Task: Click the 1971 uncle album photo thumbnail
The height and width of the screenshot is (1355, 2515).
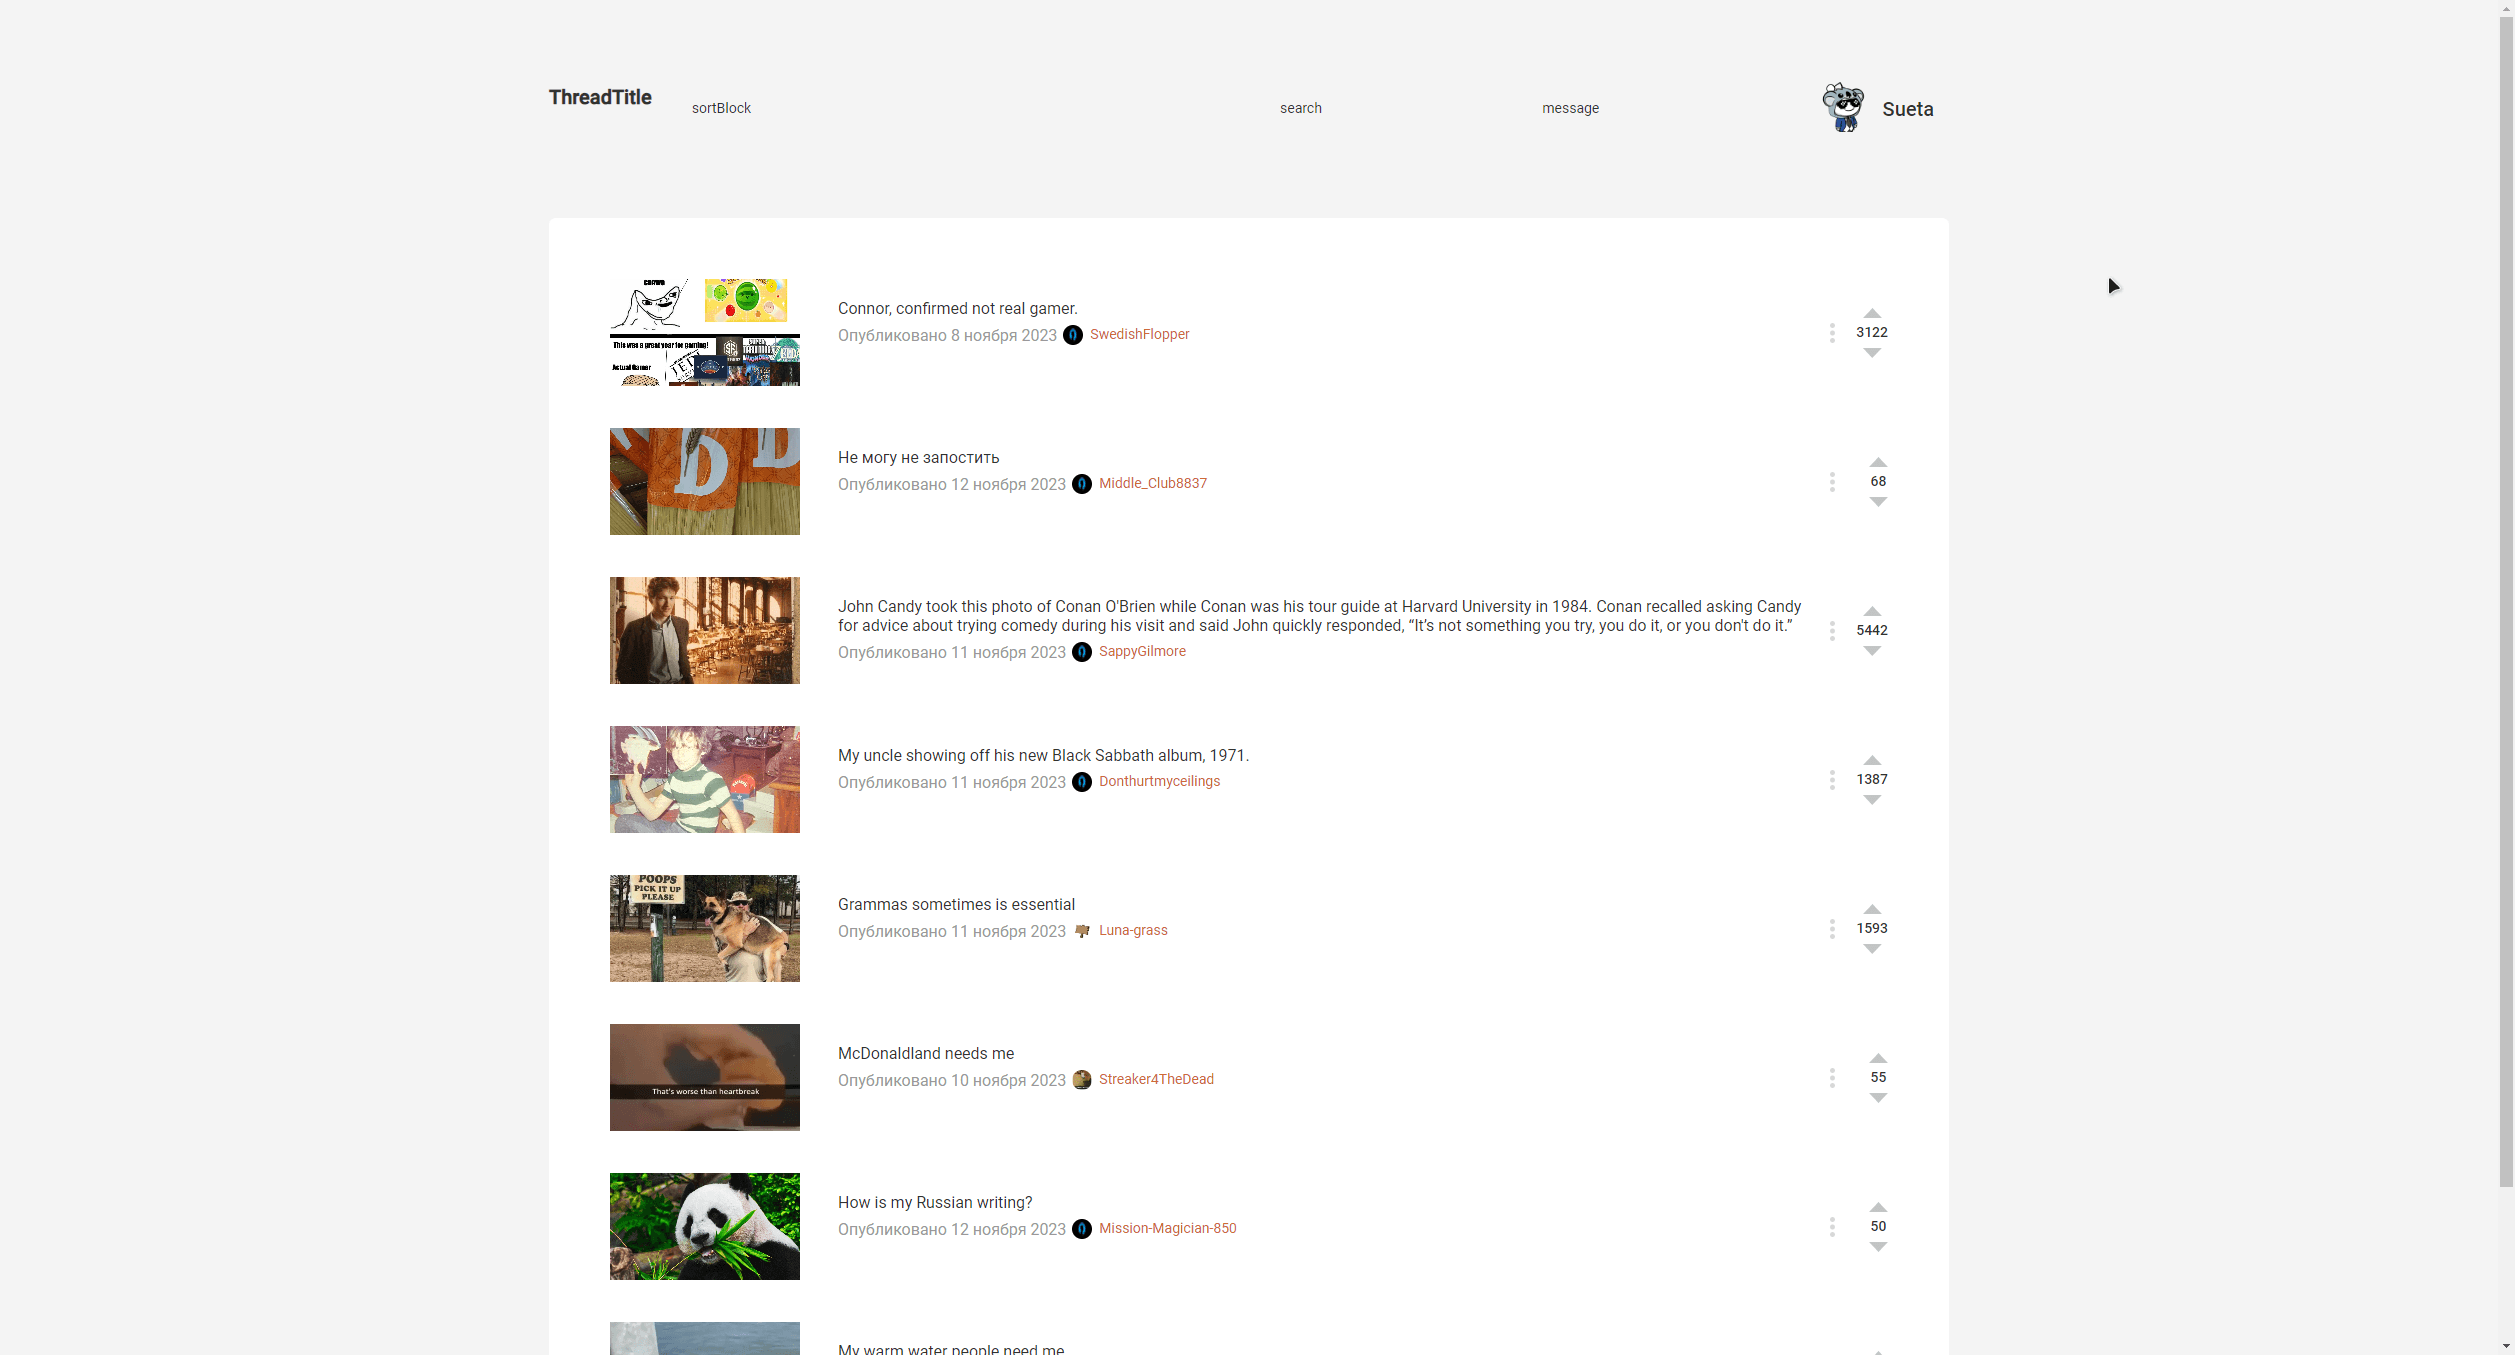Action: point(704,779)
